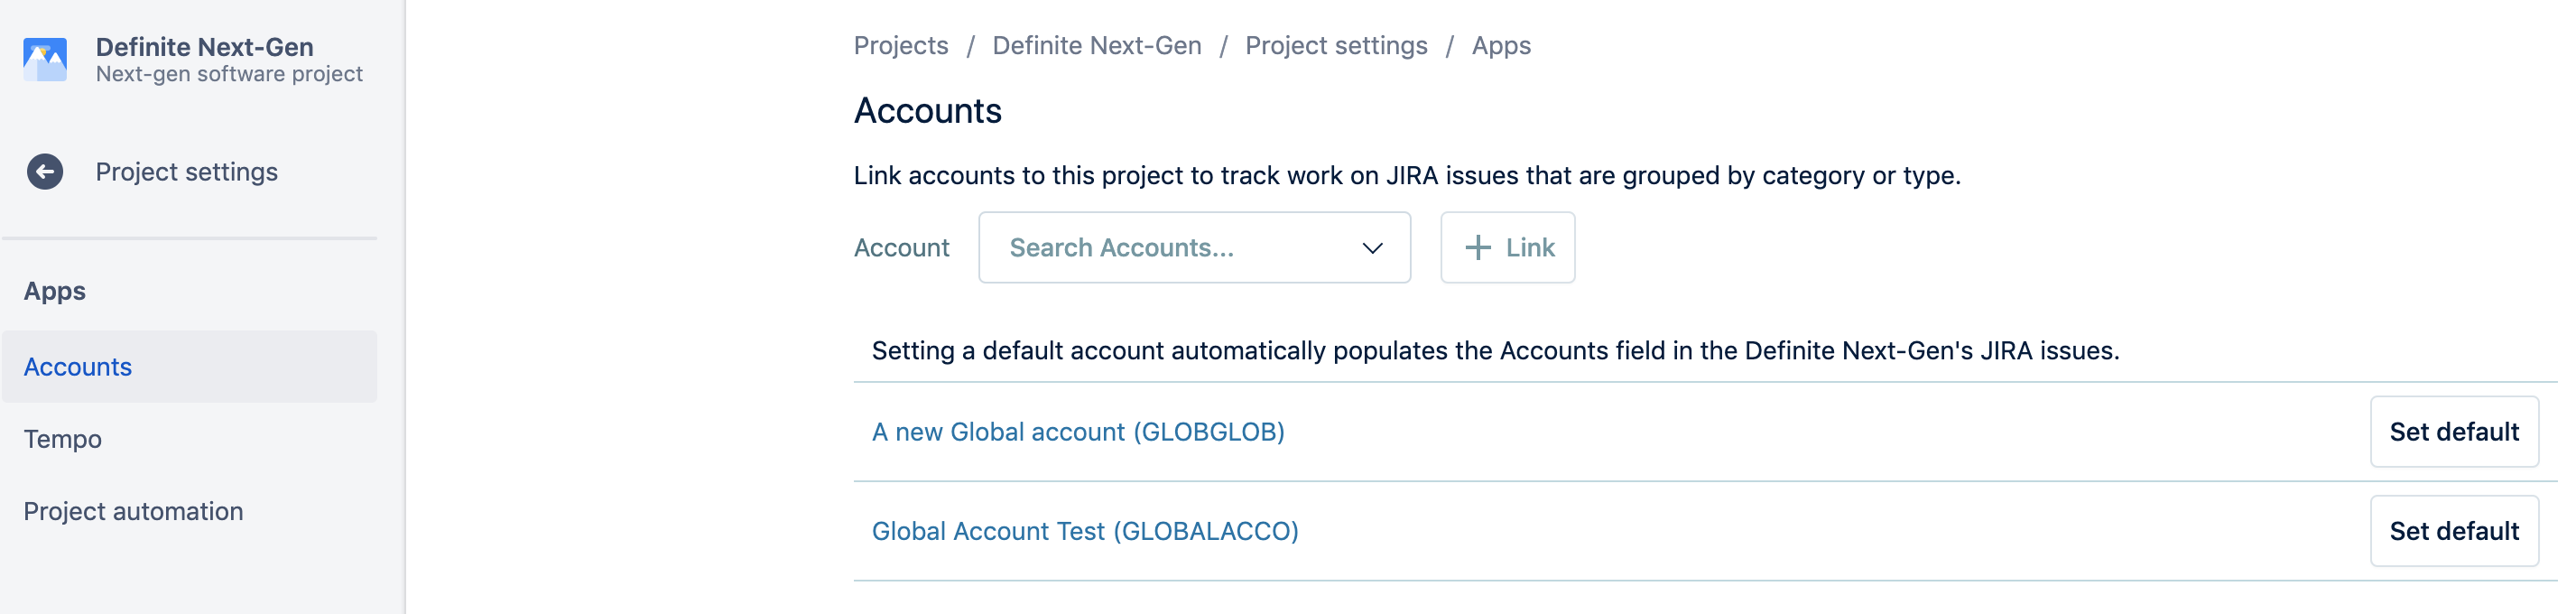Navigate to the Projects breadcrumb

900,46
